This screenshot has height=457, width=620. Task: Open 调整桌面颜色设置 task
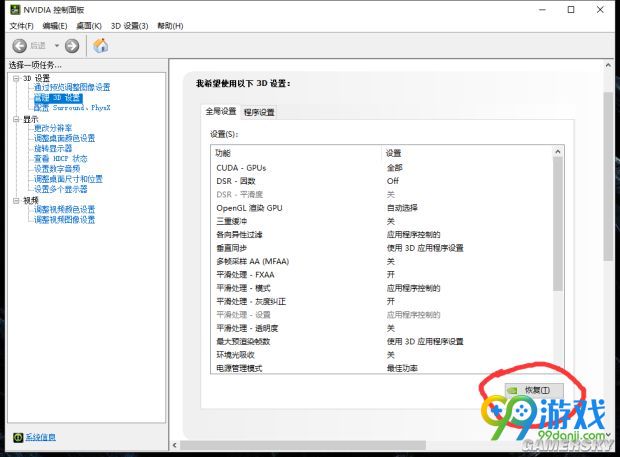click(64, 138)
